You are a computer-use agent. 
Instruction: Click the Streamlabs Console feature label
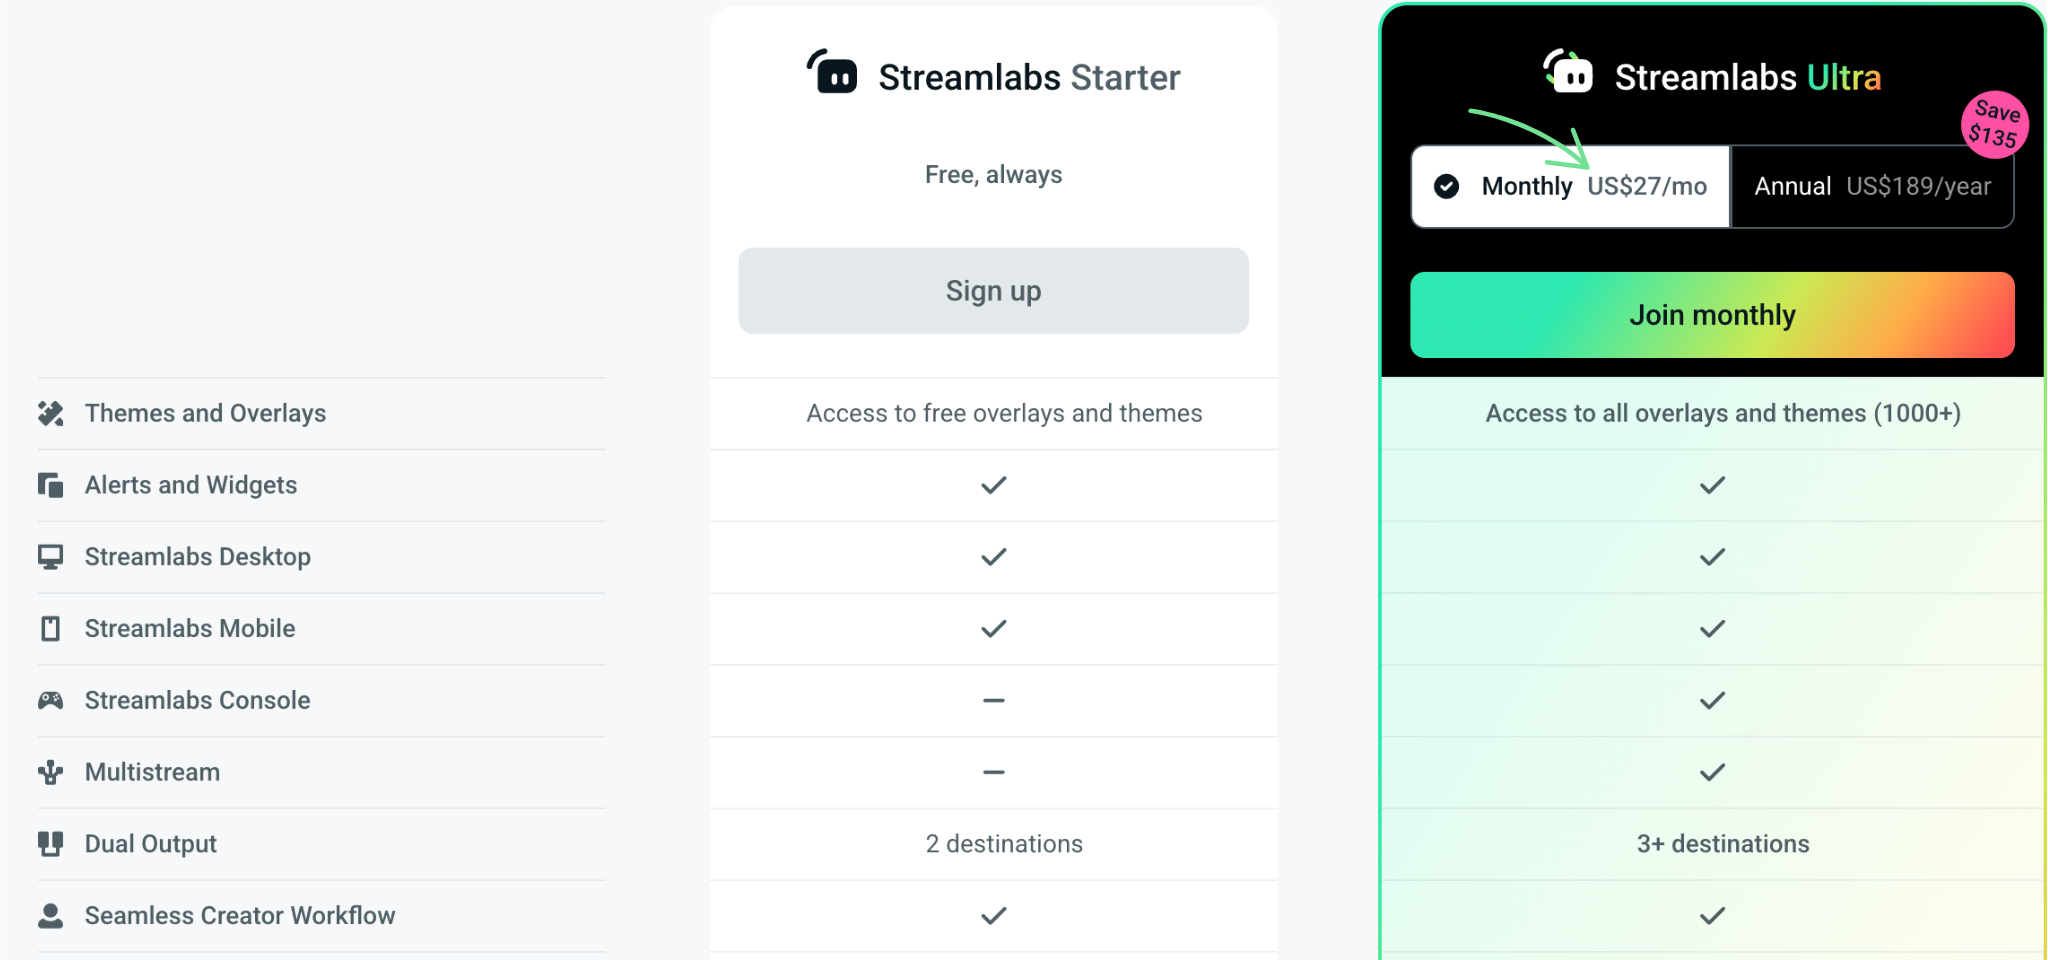coord(197,701)
